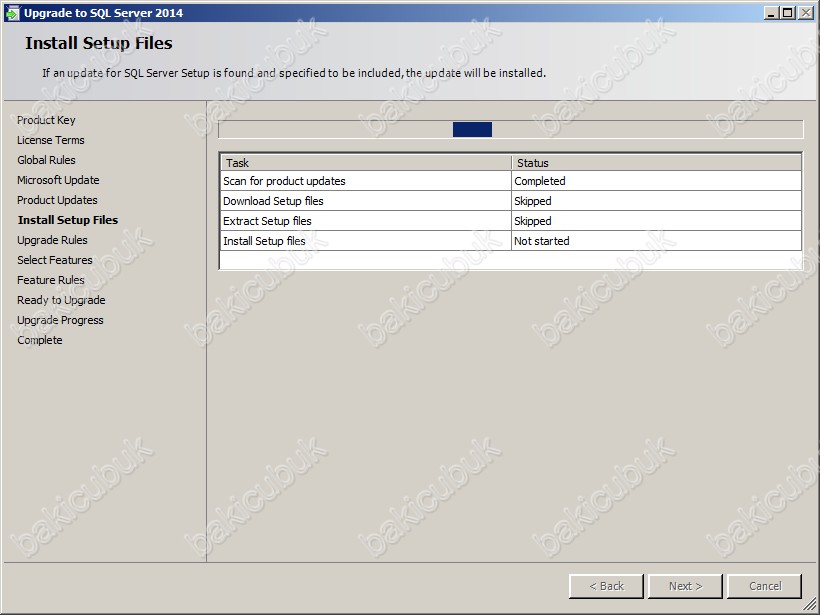Click the Next button

(685, 586)
